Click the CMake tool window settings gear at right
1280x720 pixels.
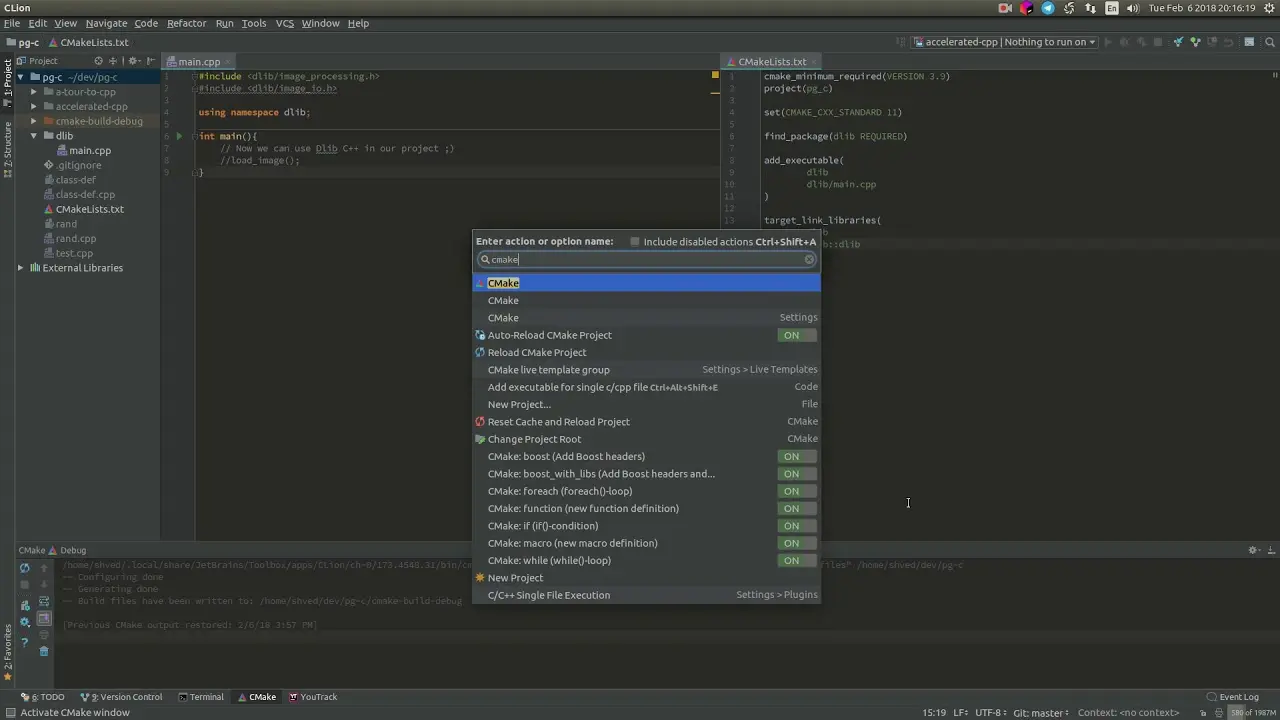coord(1253,550)
